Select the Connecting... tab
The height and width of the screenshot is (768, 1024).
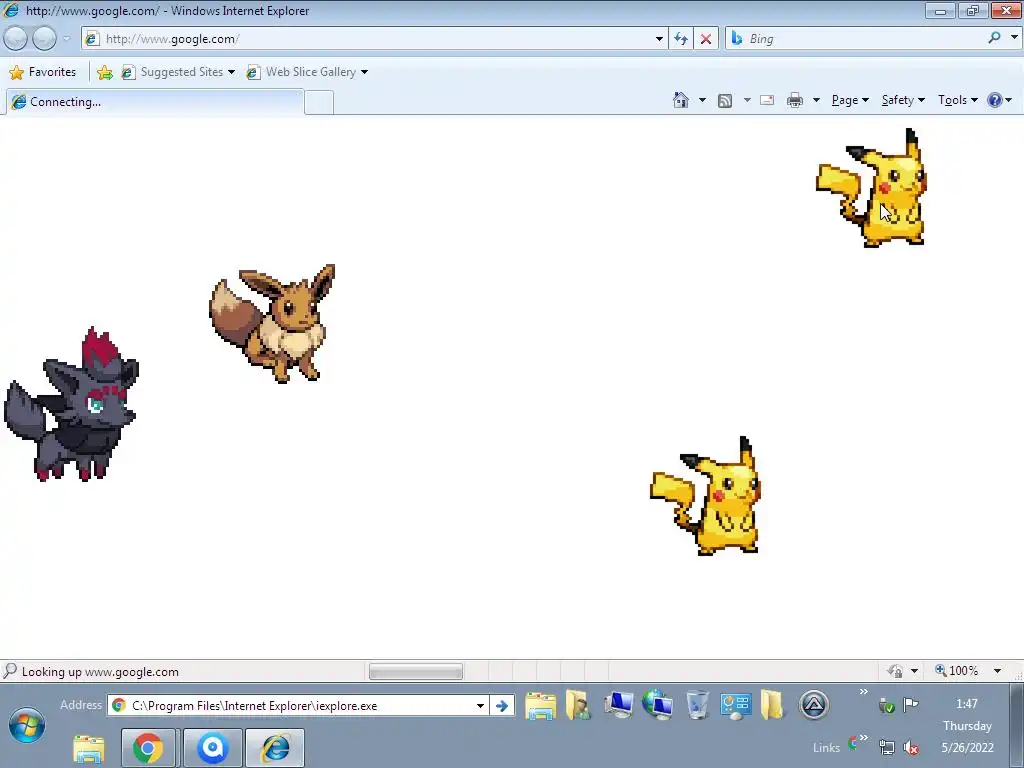click(155, 102)
